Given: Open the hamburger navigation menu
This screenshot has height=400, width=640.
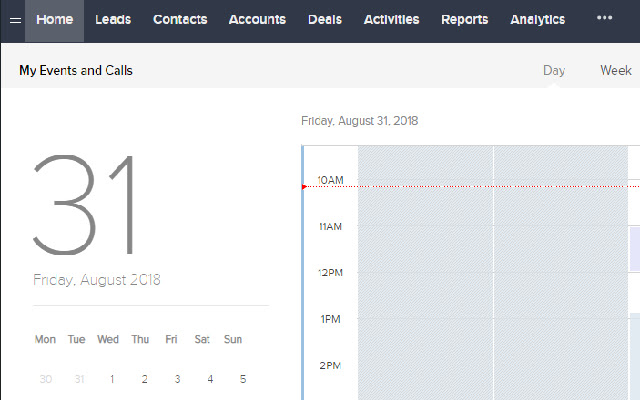Looking at the screenshot, I should [x=15, y=20].
